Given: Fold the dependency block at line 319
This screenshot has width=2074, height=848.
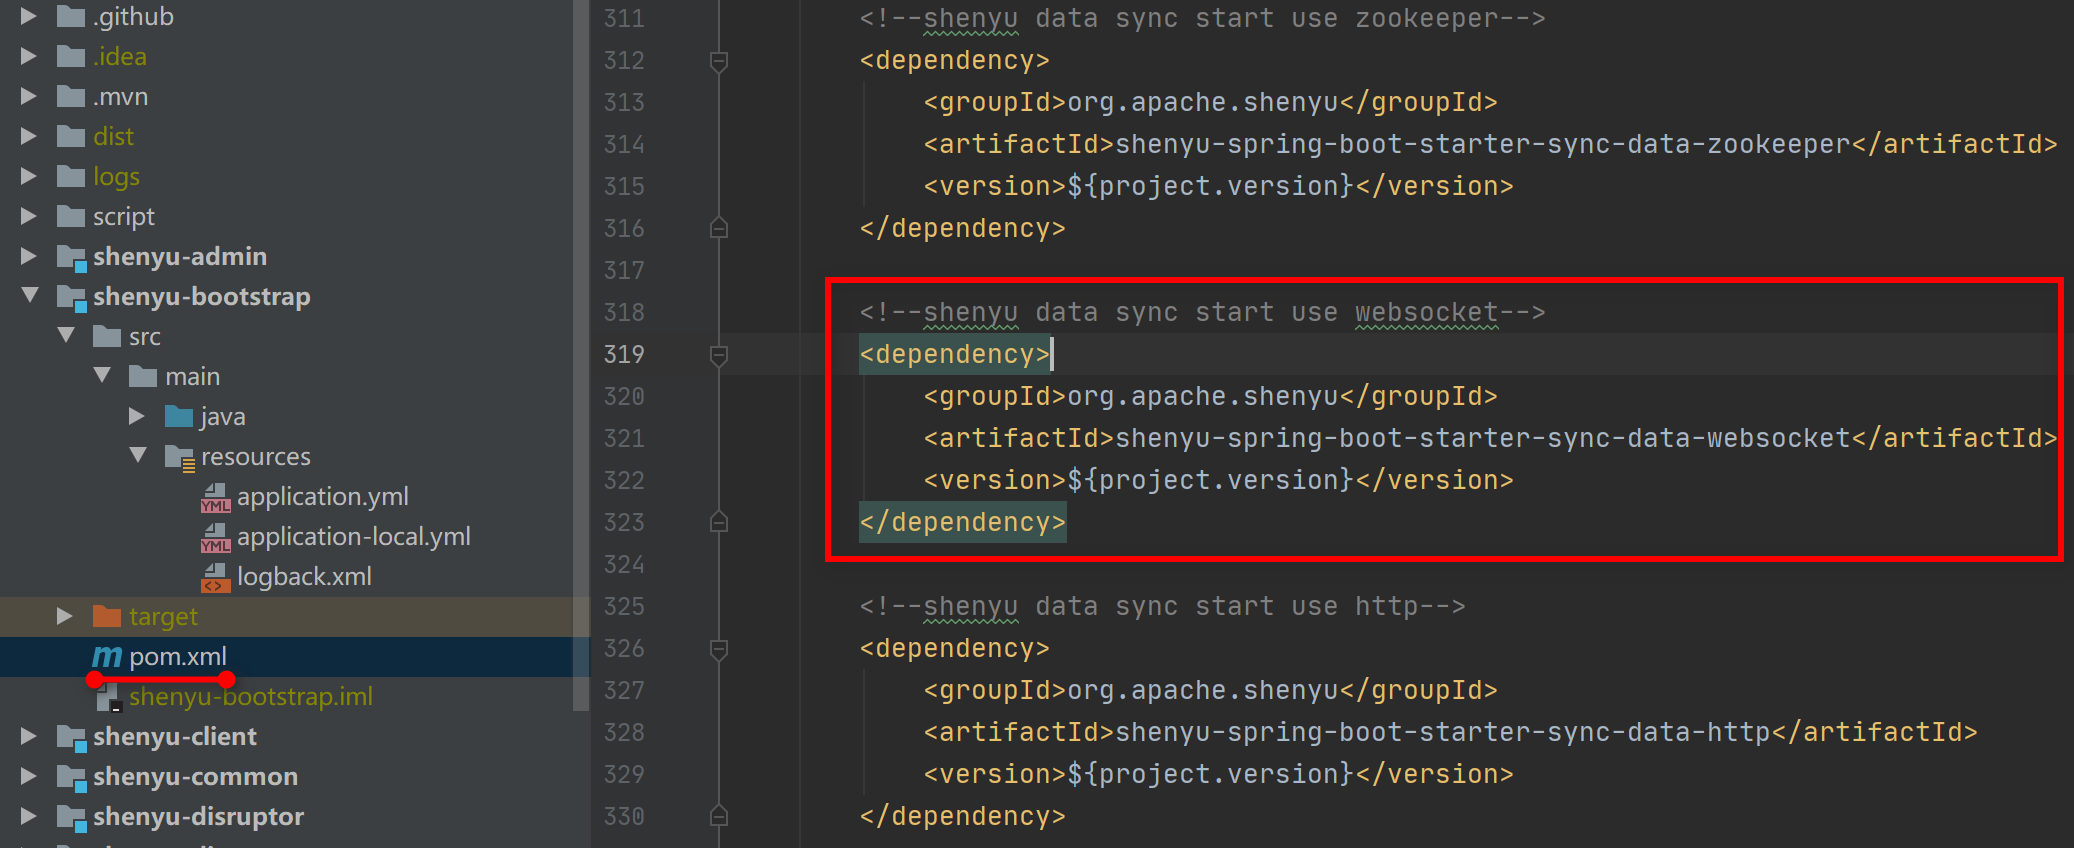Looking at the screenshot, I should (718, 355).
